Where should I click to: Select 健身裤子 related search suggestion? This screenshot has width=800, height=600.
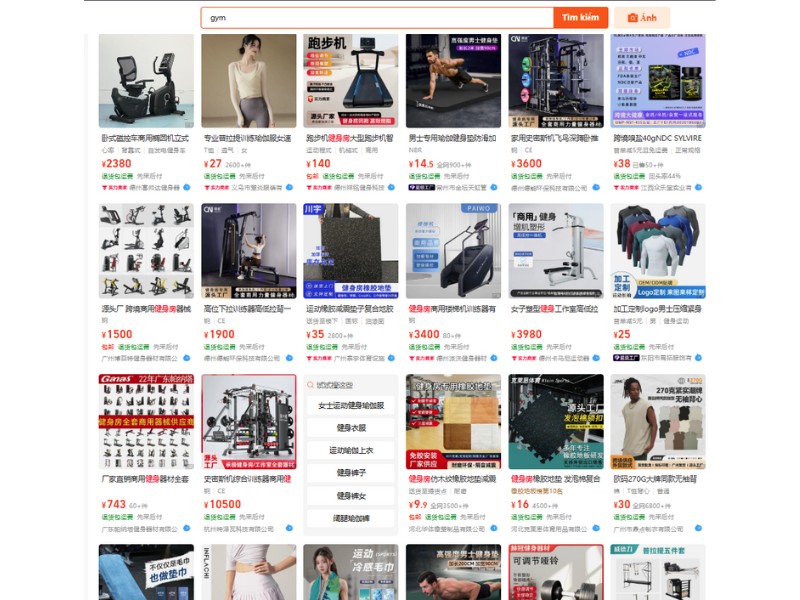(x=351, y=473)
